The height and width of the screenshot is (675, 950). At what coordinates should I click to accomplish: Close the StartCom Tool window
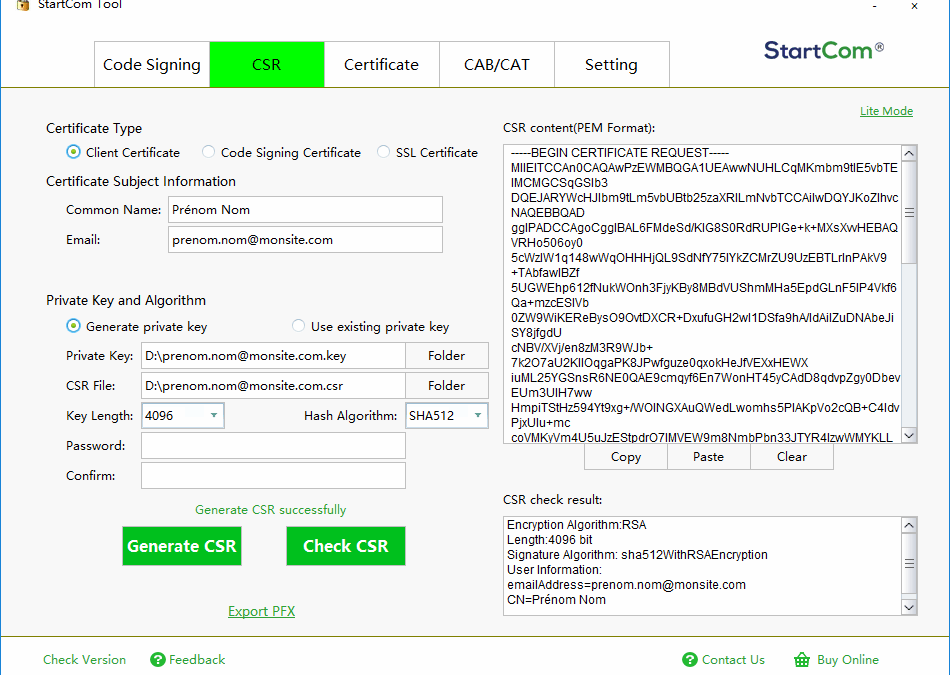tap(914, 5)
